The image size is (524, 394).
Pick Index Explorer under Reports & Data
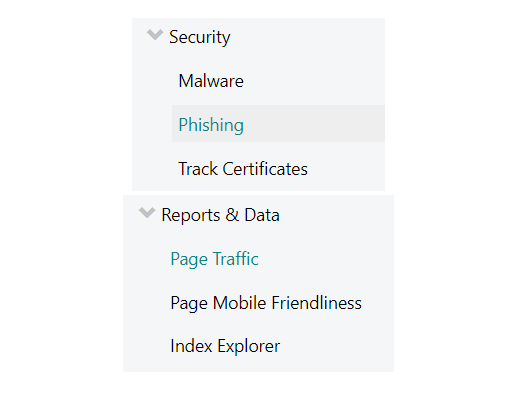225,346
